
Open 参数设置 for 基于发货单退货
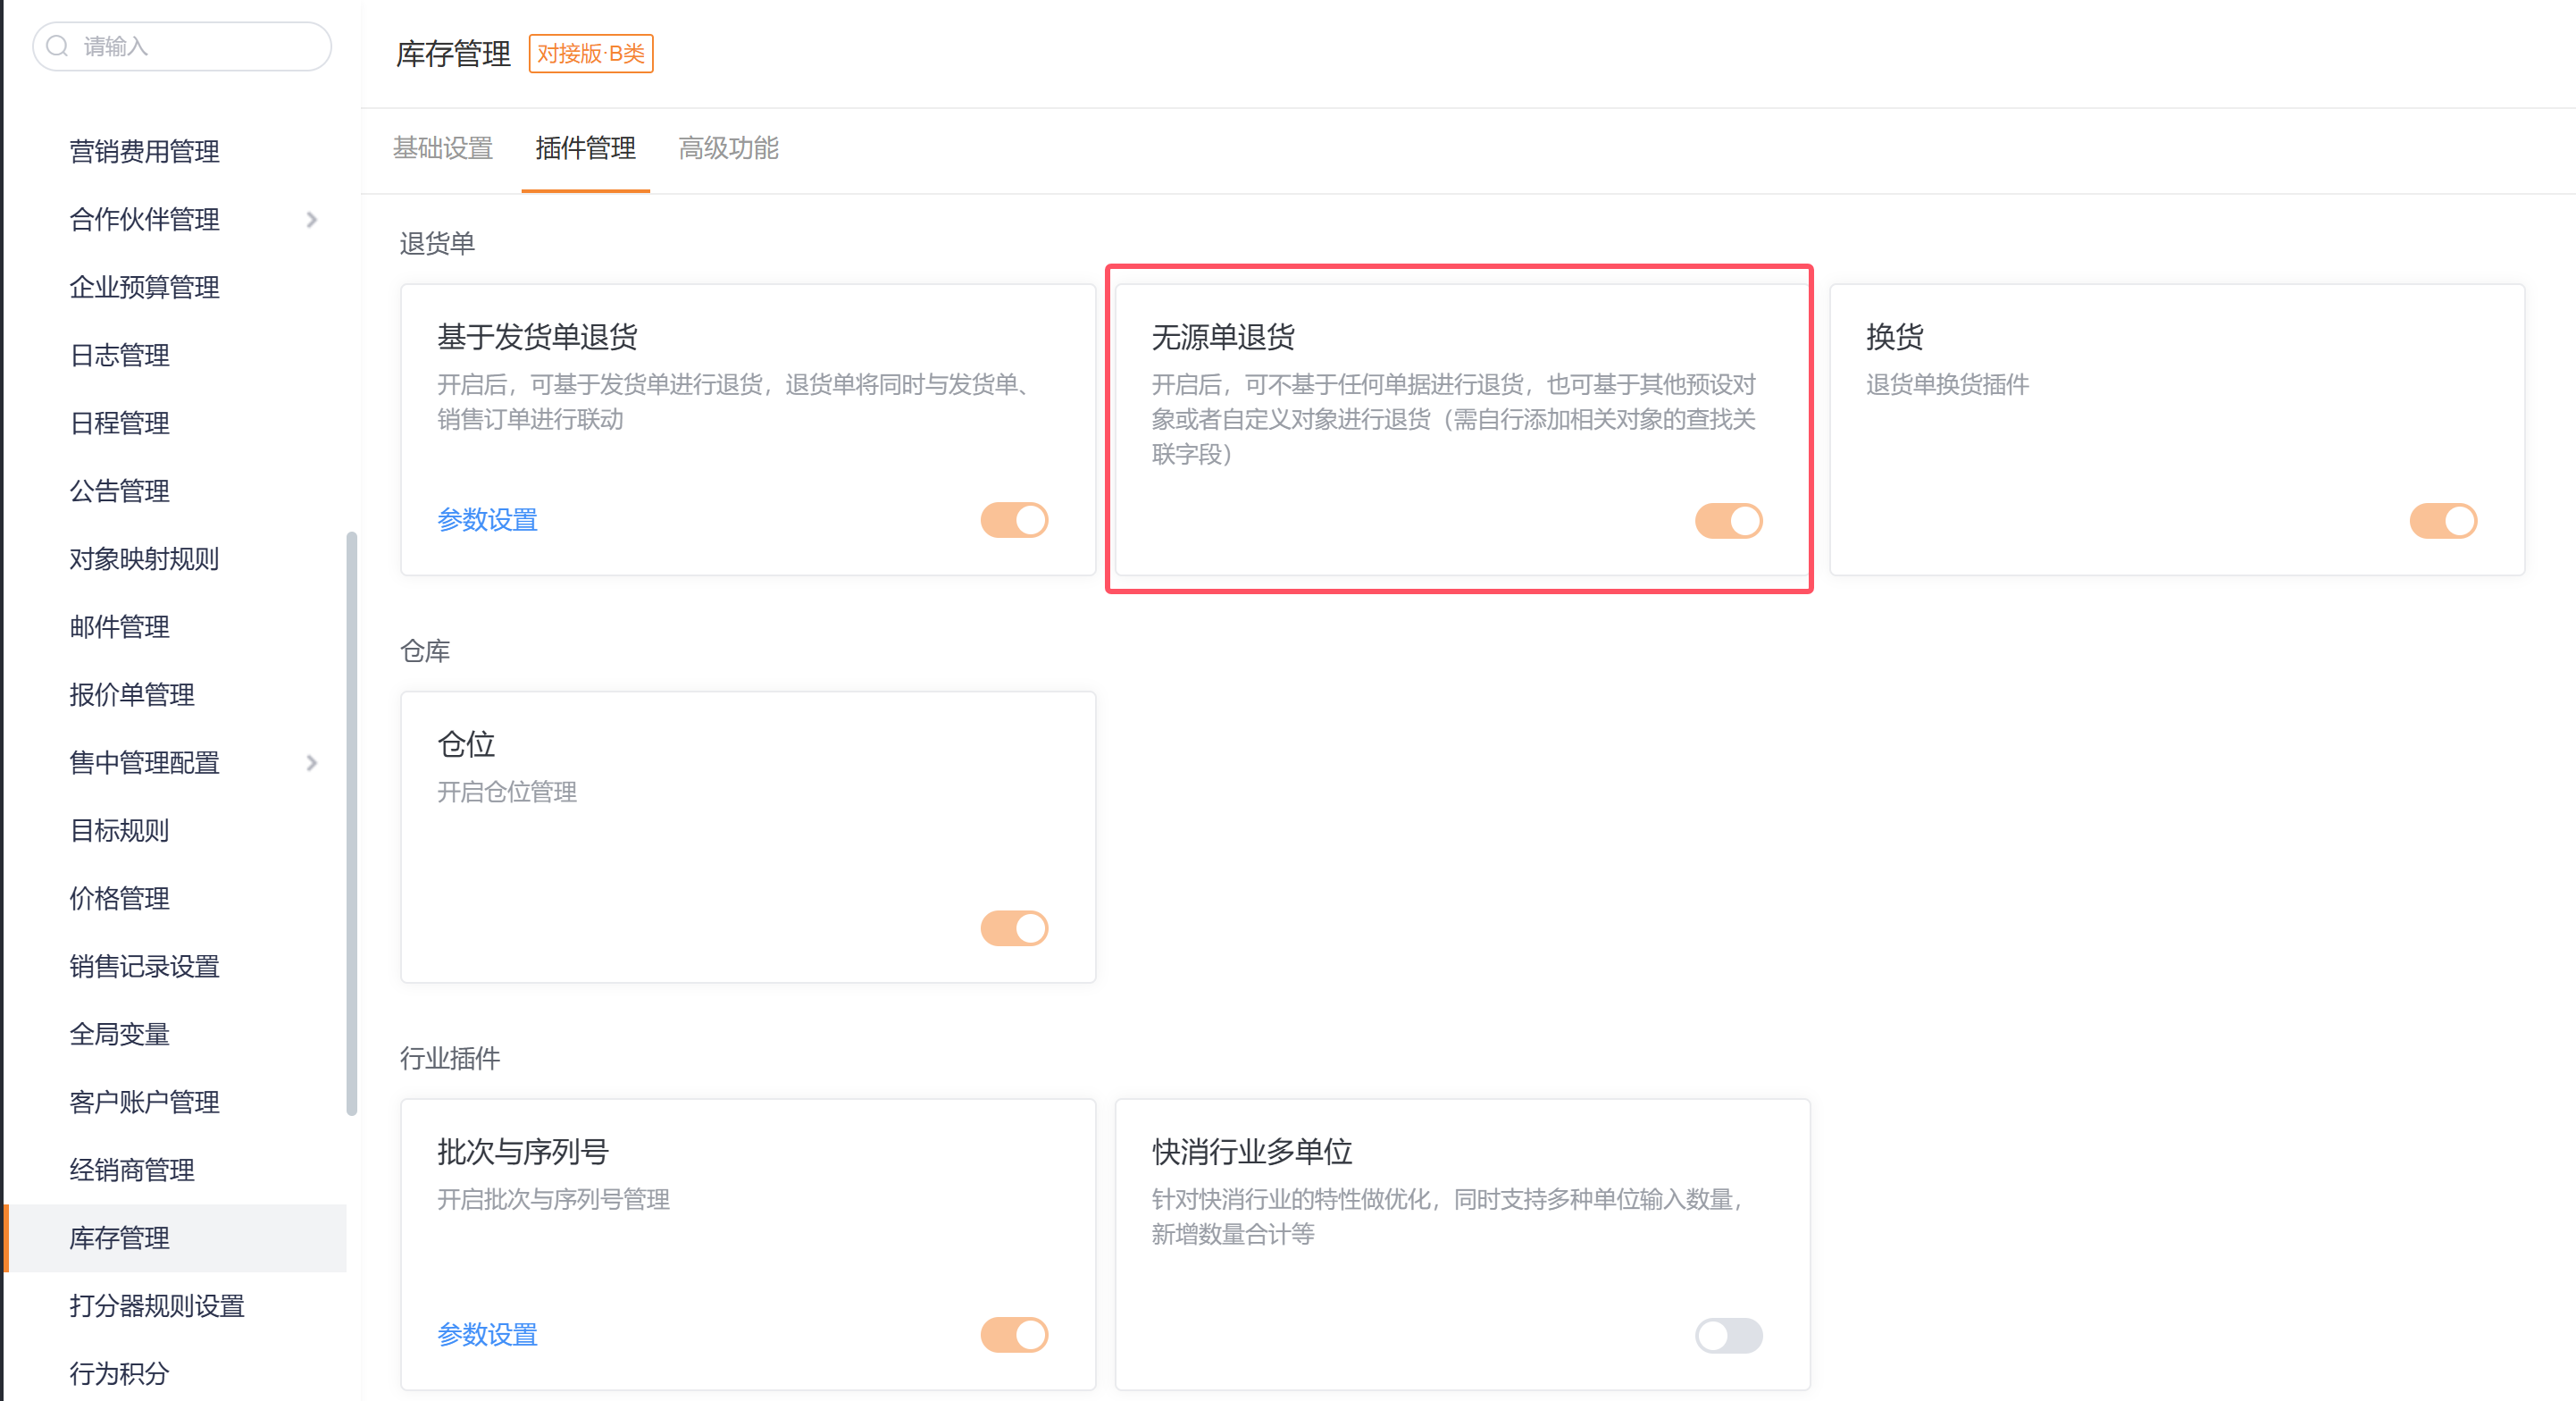pos(487,520)
